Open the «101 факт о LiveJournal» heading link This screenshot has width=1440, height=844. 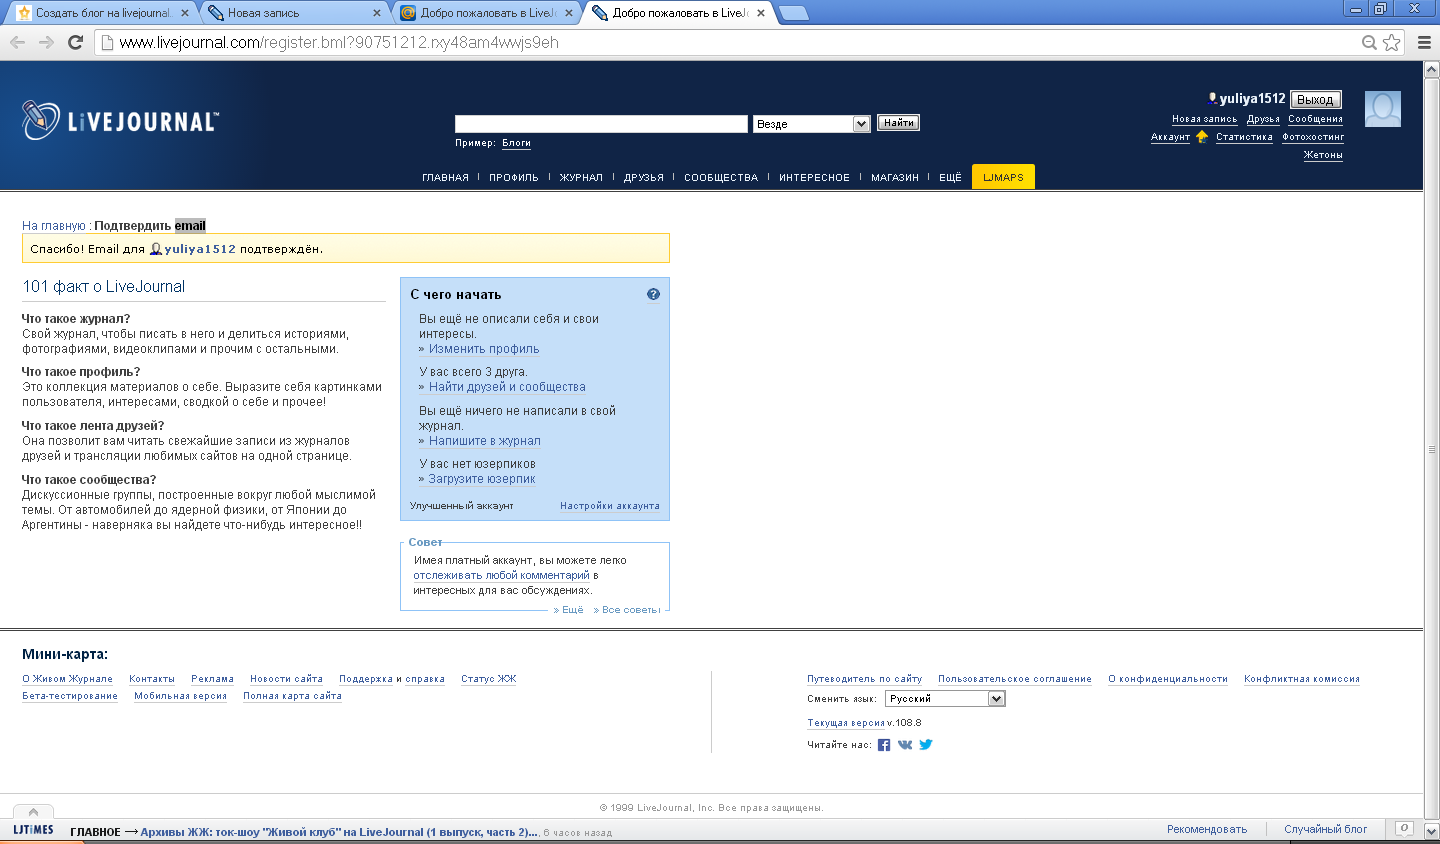(x=104, y=287)
